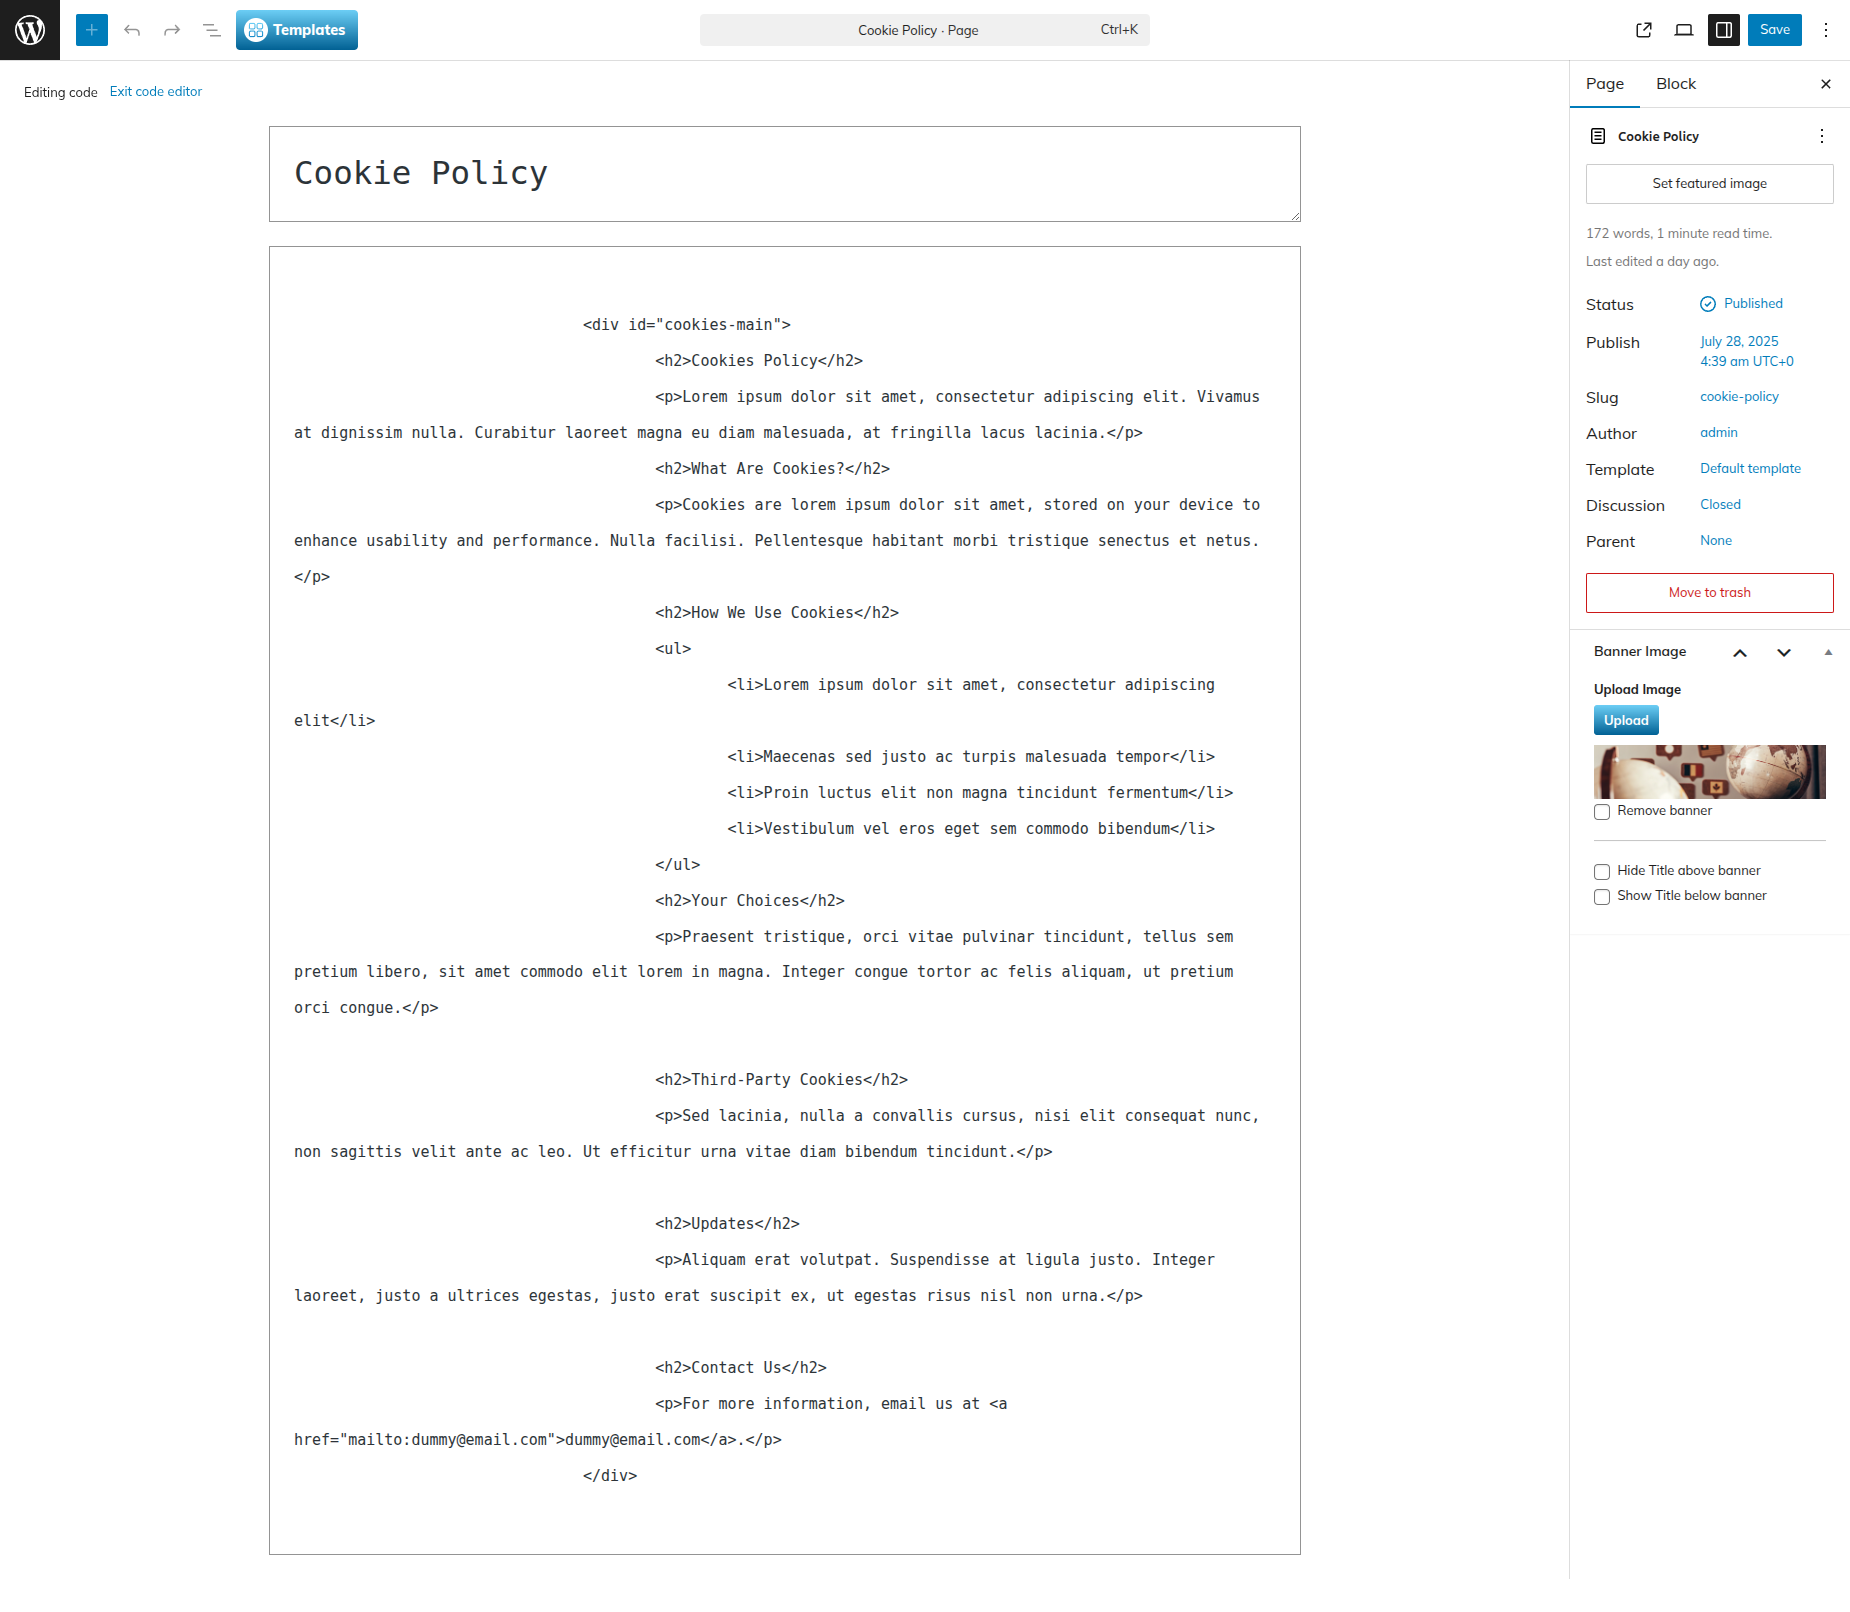Switch to the Block tab
This screenshot has width=1850, height=1612.
click(x=1676, y=84)
